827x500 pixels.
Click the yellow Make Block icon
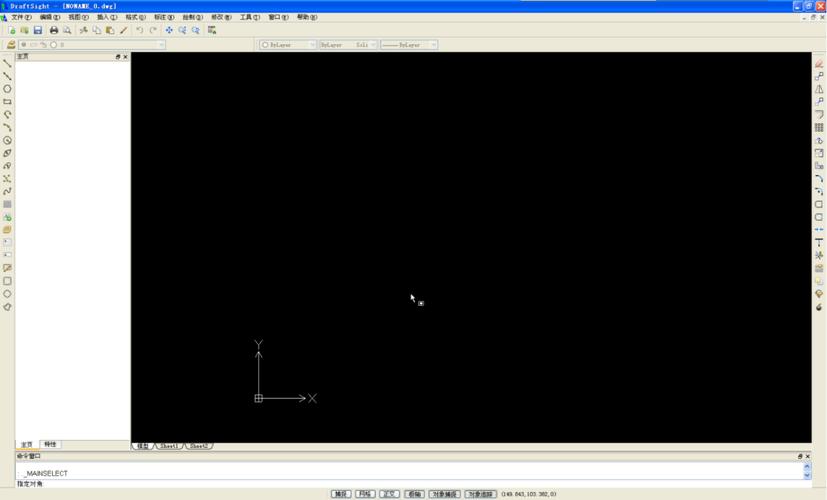(7, 230)
